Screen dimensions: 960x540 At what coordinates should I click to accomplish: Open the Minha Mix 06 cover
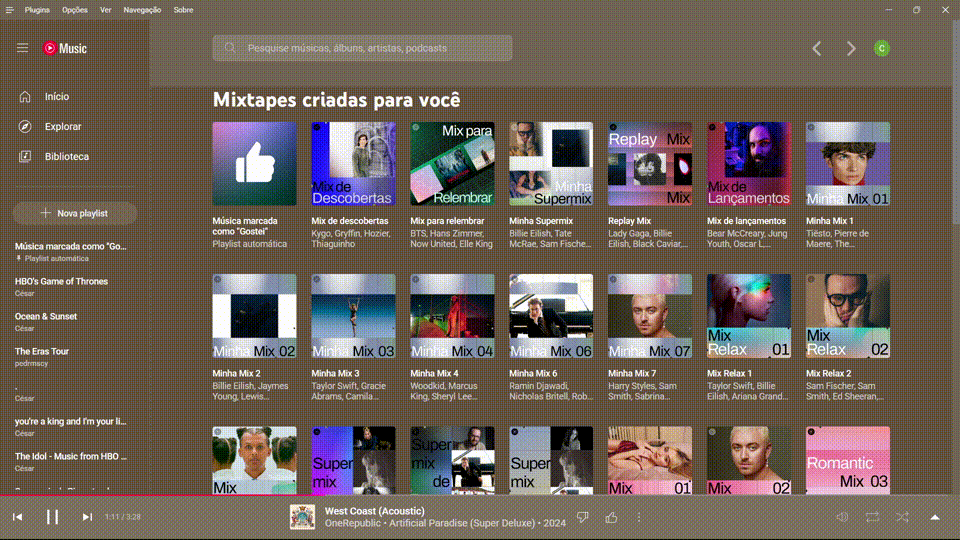(551, 316)
